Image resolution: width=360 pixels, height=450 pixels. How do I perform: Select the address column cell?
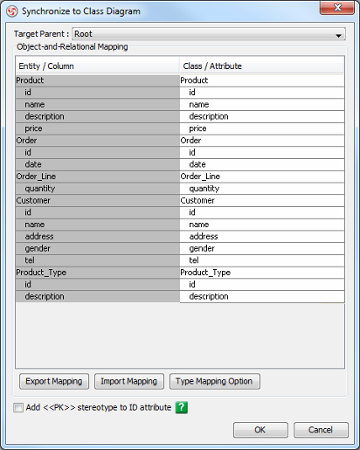pos(98,237)
